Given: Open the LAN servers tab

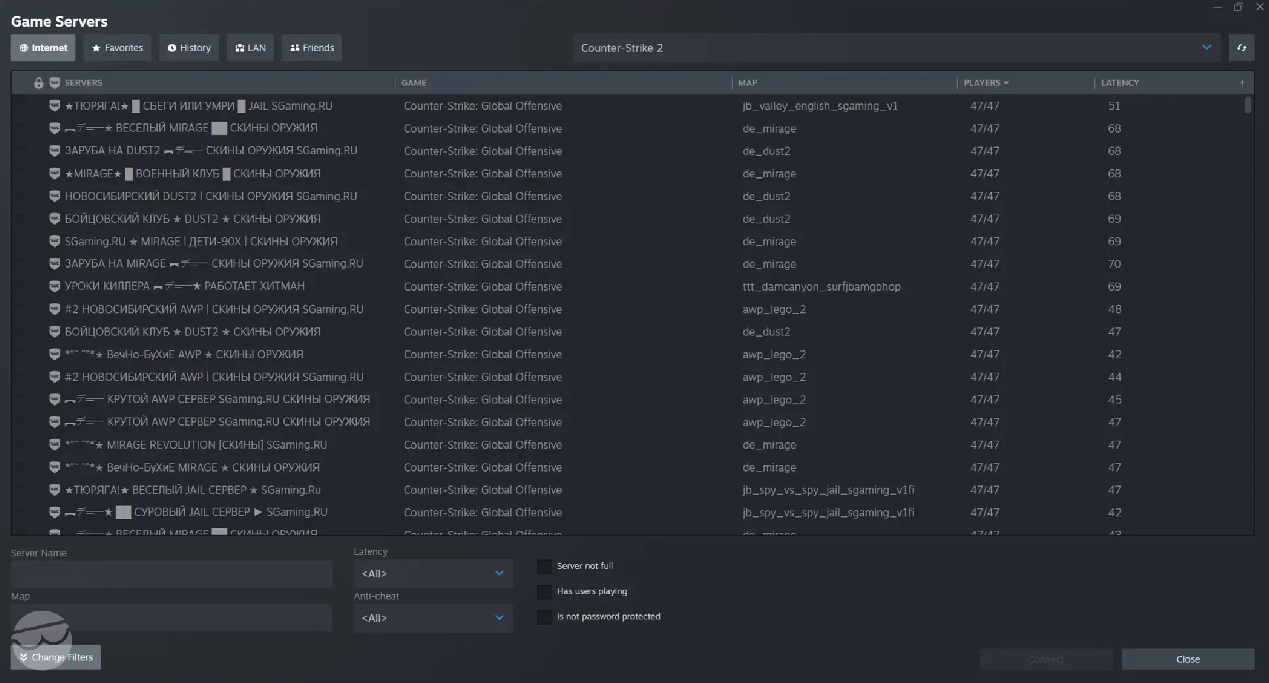Looking at the screenshot, I should (250, 48).
